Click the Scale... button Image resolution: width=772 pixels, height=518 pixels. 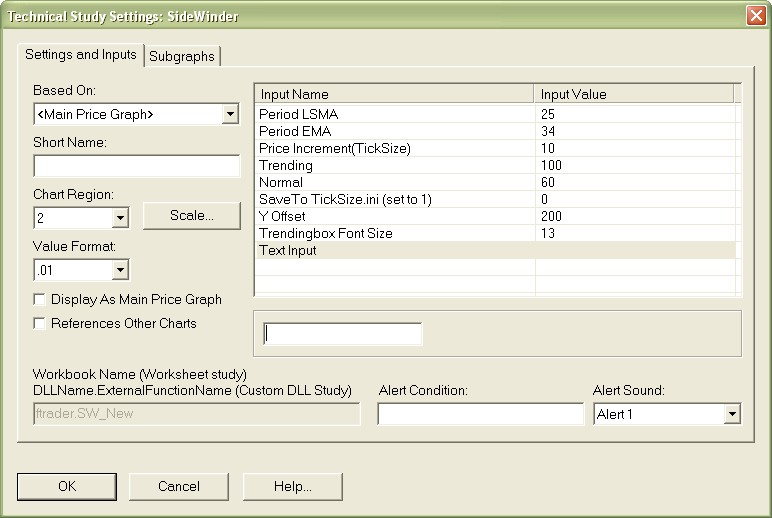pyautogui.click(x=191, y=215)
